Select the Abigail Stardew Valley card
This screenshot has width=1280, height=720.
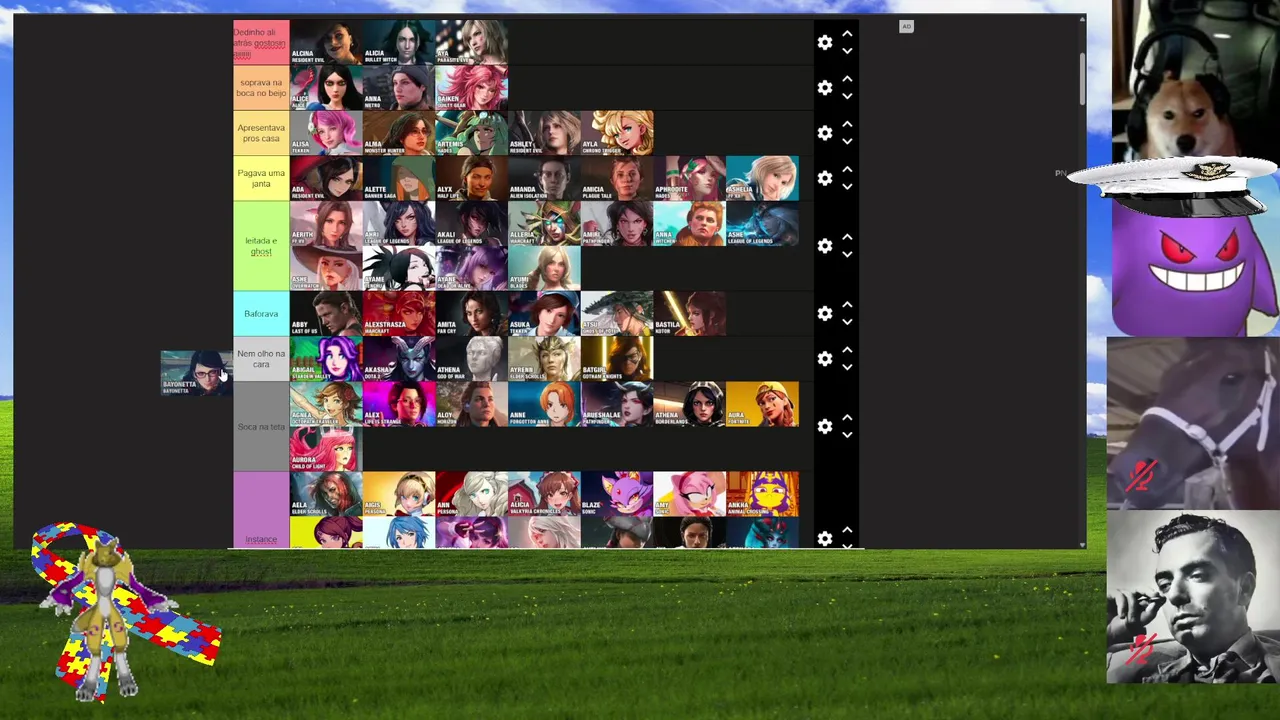tap(326, 359)
